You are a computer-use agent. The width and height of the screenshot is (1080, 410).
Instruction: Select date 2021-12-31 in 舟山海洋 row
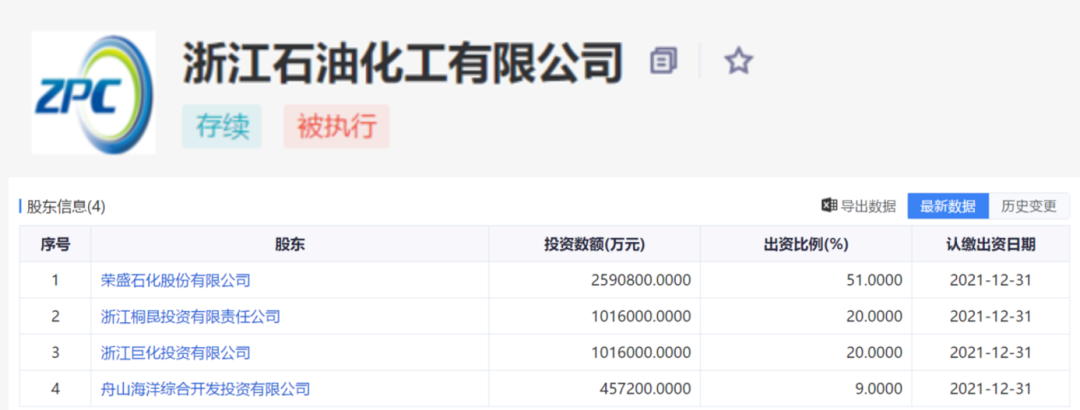(990, 389)
